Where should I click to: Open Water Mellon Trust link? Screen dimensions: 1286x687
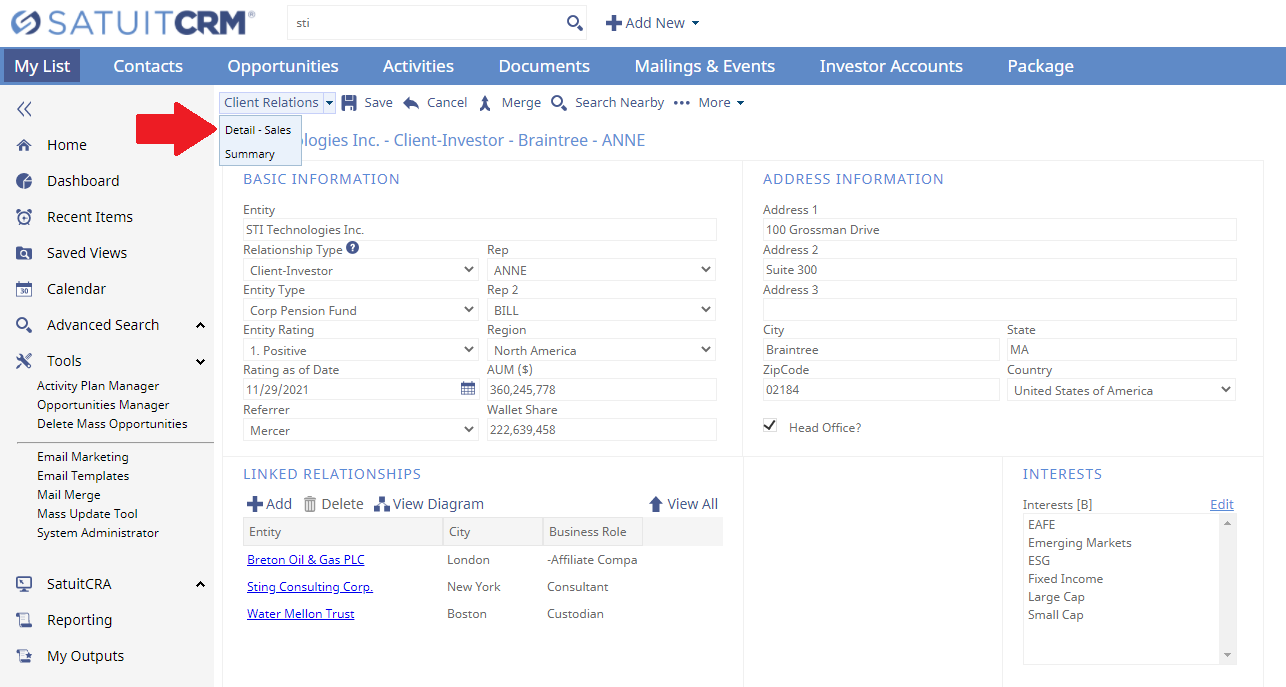click(301, 614)
